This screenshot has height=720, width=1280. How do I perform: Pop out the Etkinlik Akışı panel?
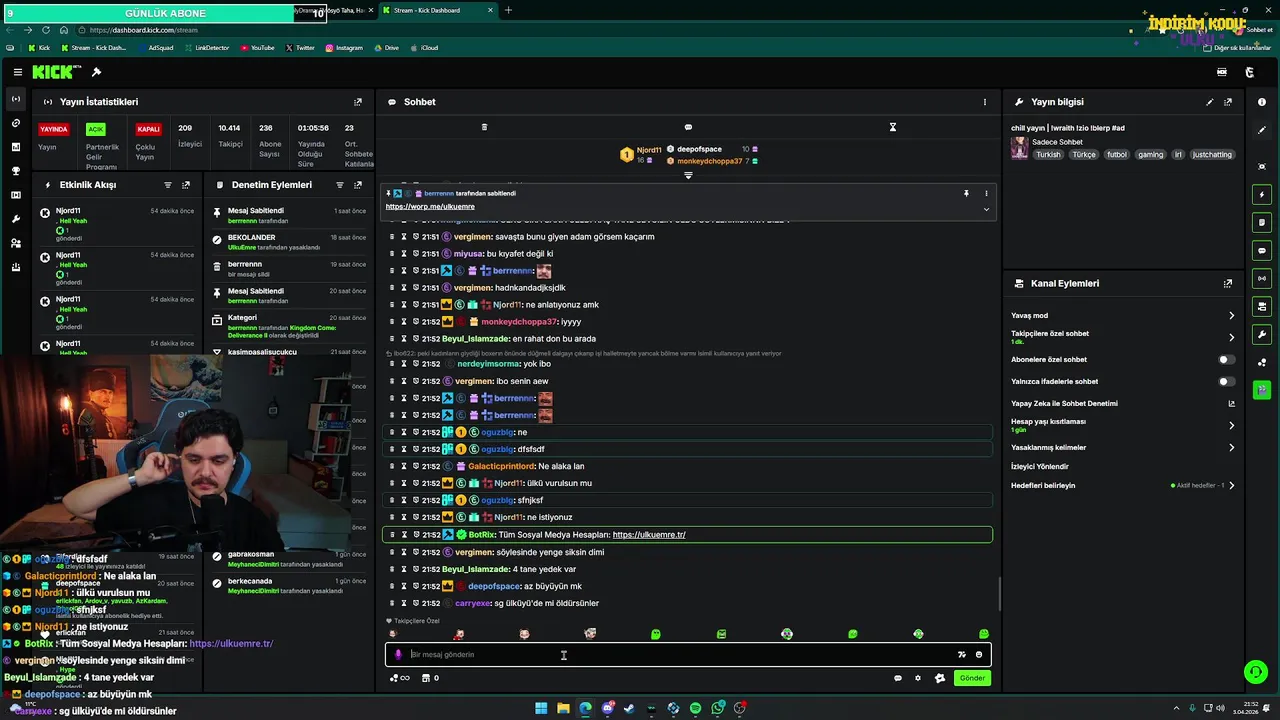click(186, 185)
